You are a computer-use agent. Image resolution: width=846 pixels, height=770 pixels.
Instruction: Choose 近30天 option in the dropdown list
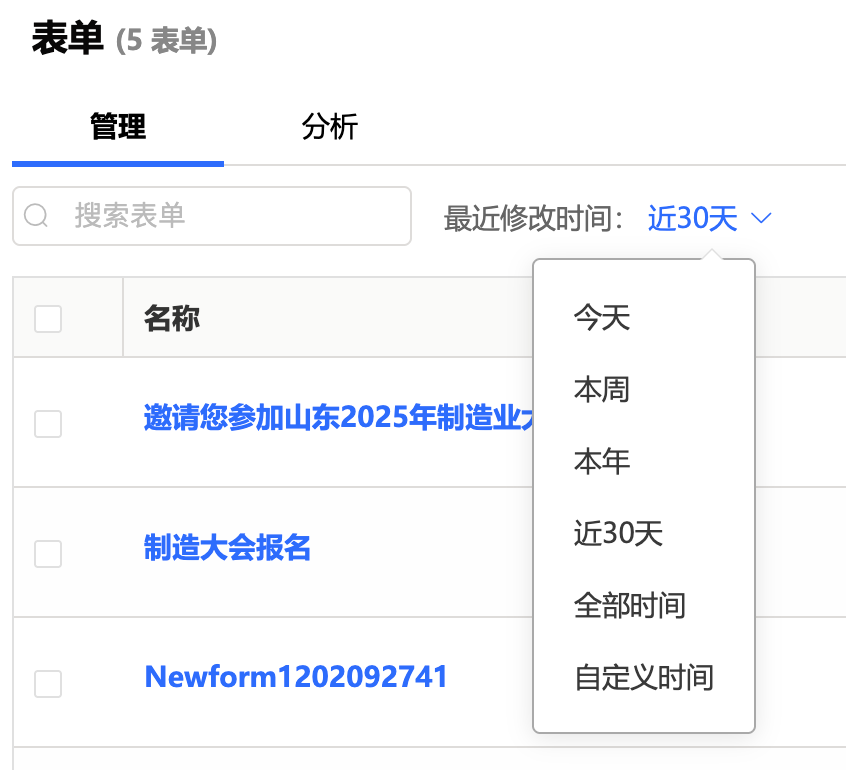pyautogui.click(x=618, y=534)
